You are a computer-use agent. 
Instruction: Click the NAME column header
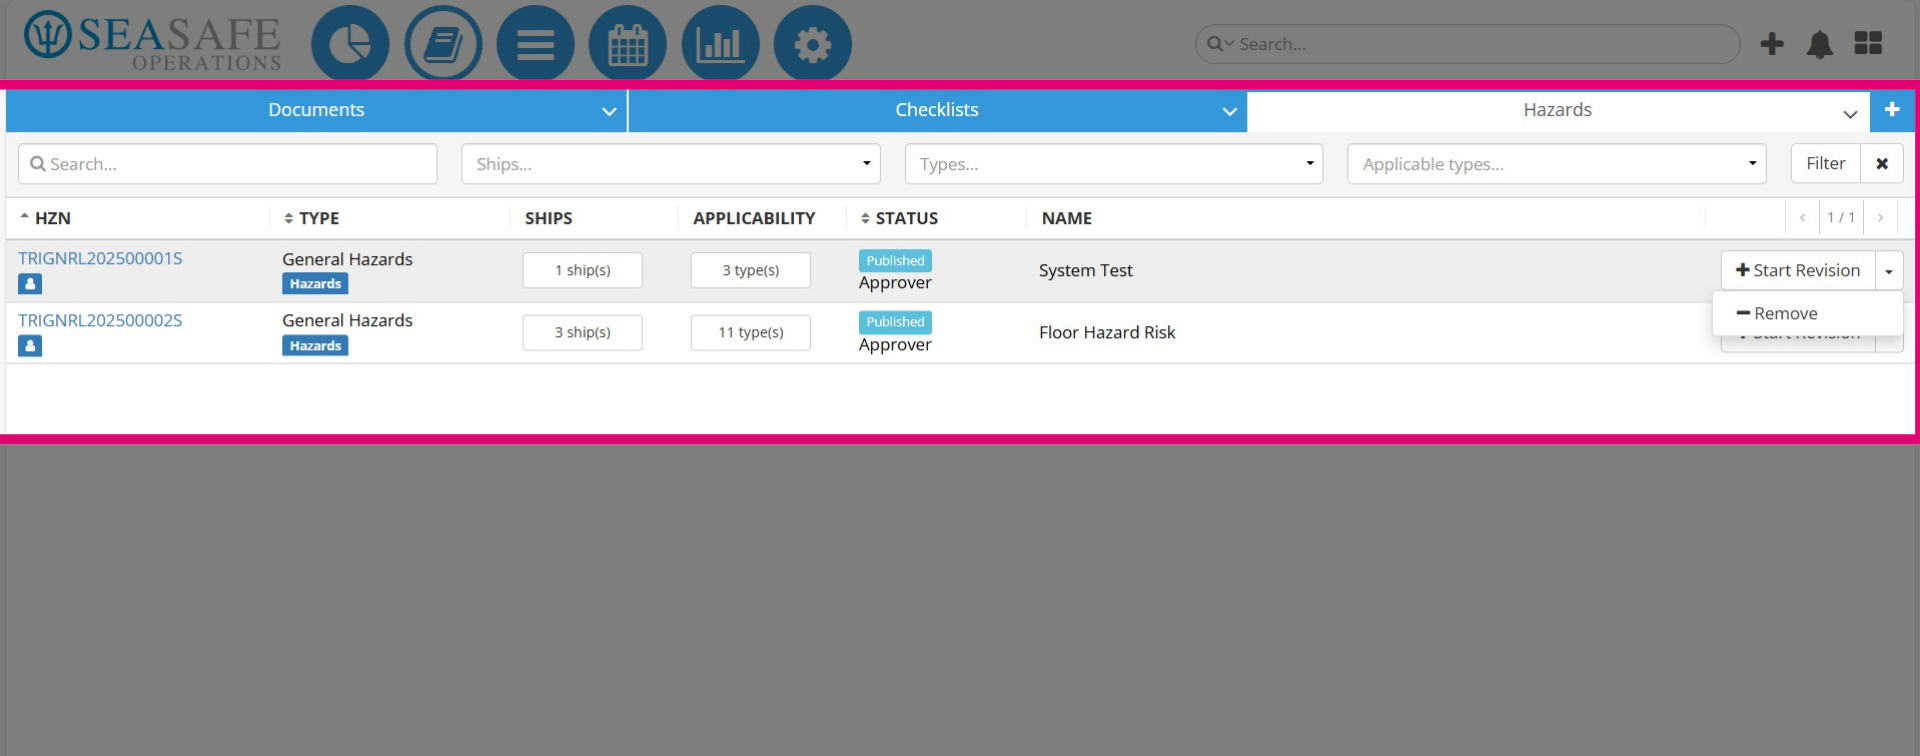point(1066,218)
